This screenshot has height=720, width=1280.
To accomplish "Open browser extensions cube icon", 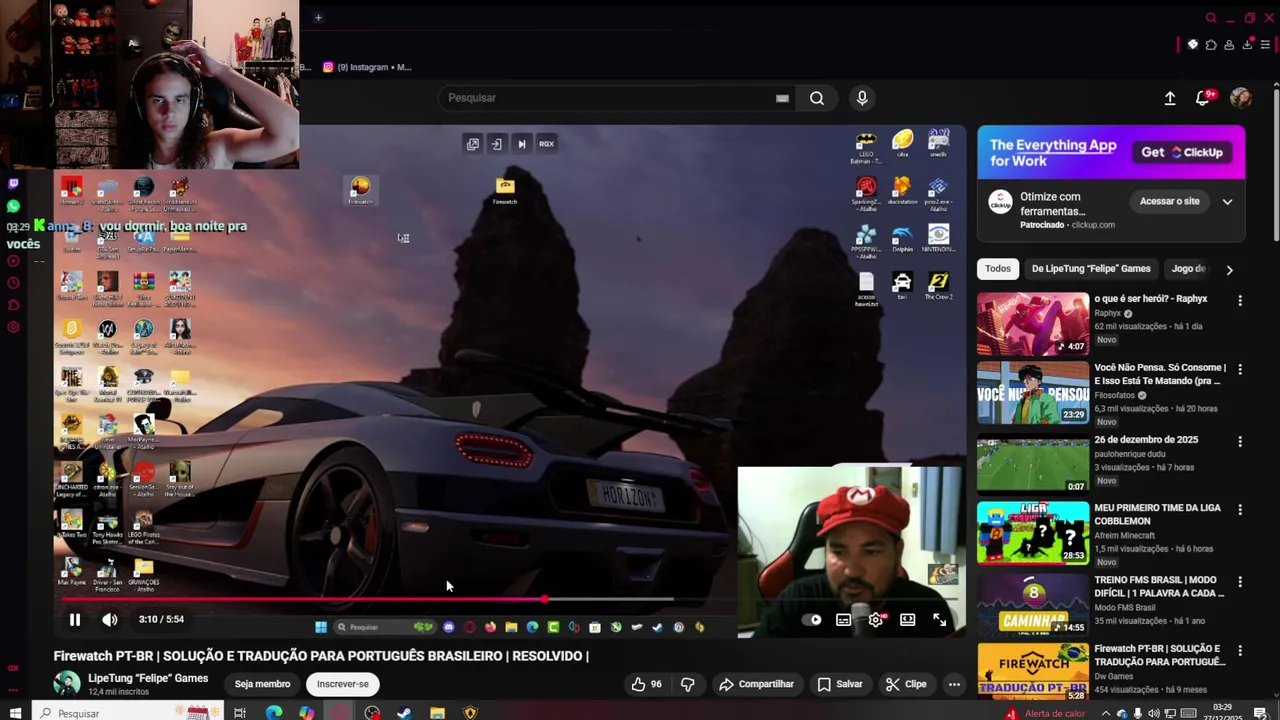I will click(1211, 45).
